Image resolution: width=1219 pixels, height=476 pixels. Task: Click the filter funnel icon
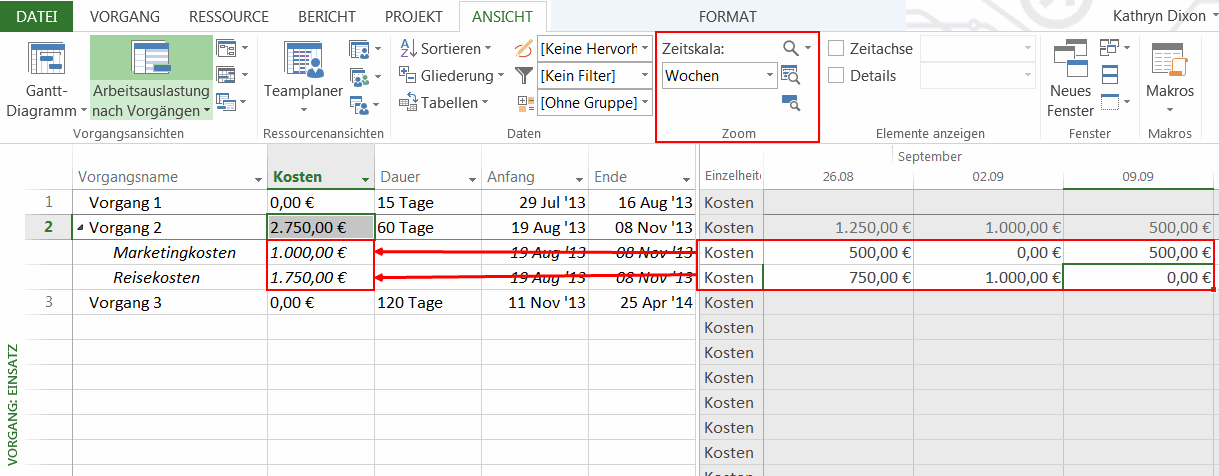click(x=524, y=75)
